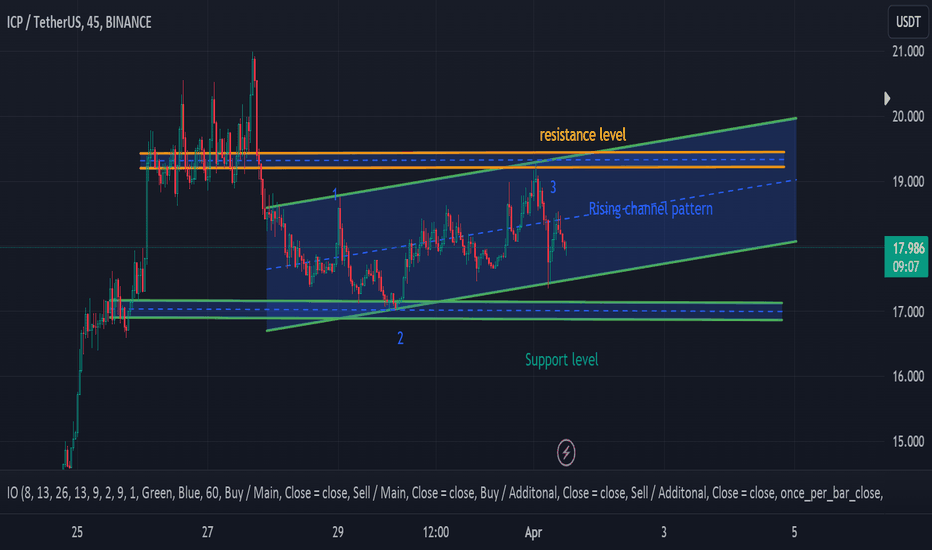This screenshot has width=932, height=550.
Task: Select the 'Support level' text annotation
Action: coord(562,360)
